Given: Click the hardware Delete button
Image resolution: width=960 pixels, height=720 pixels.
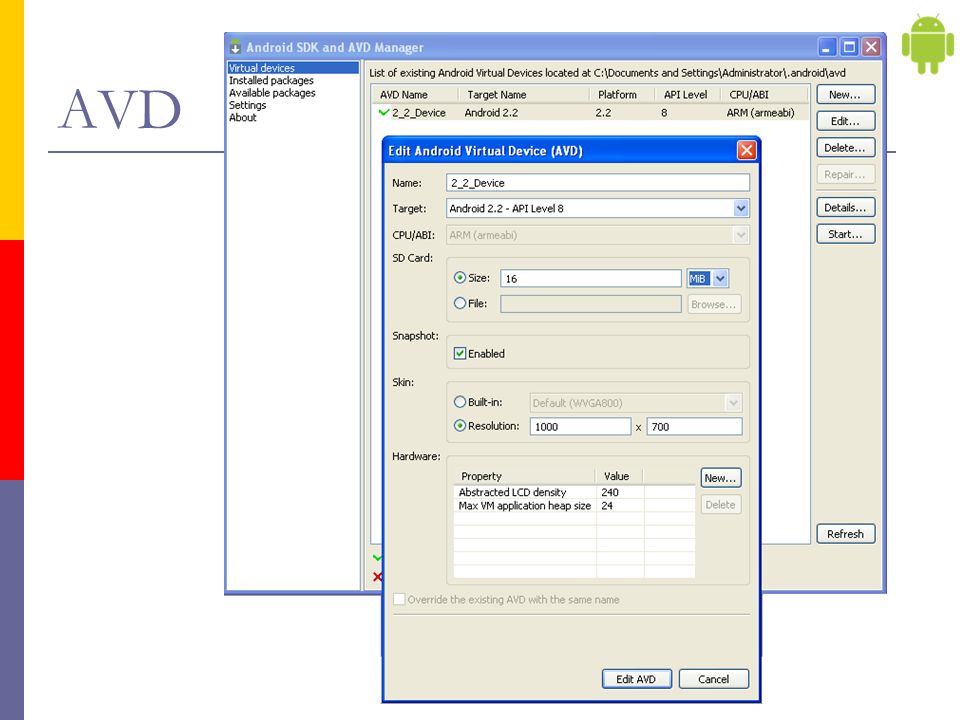Looking at the screenshot, I should pos(721,504).
